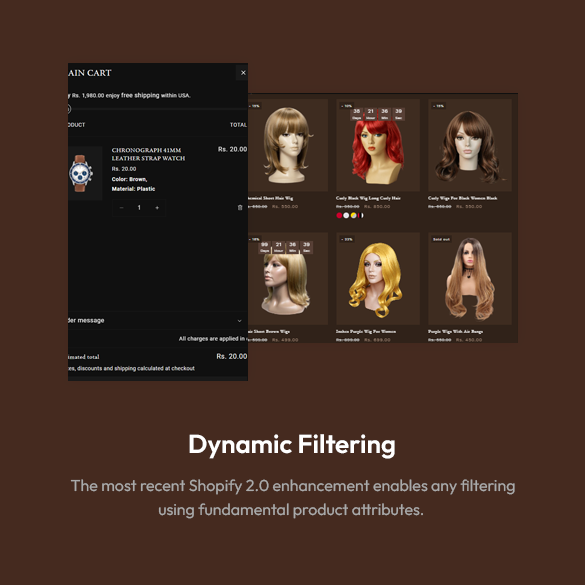Select the white color swatch under curly wig
The width and height of the screenshot is (585, 585).
click(346, 215)
